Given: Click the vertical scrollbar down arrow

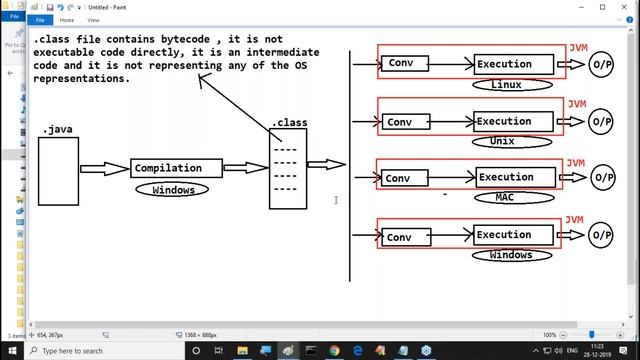Looking at the screenshot, I should 631,316.
